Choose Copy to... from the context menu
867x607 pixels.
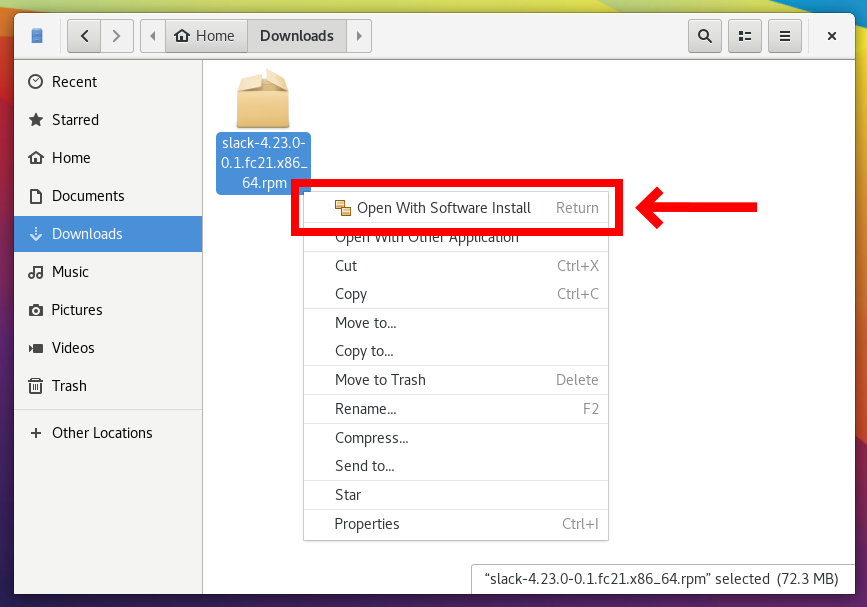(456, 351)
